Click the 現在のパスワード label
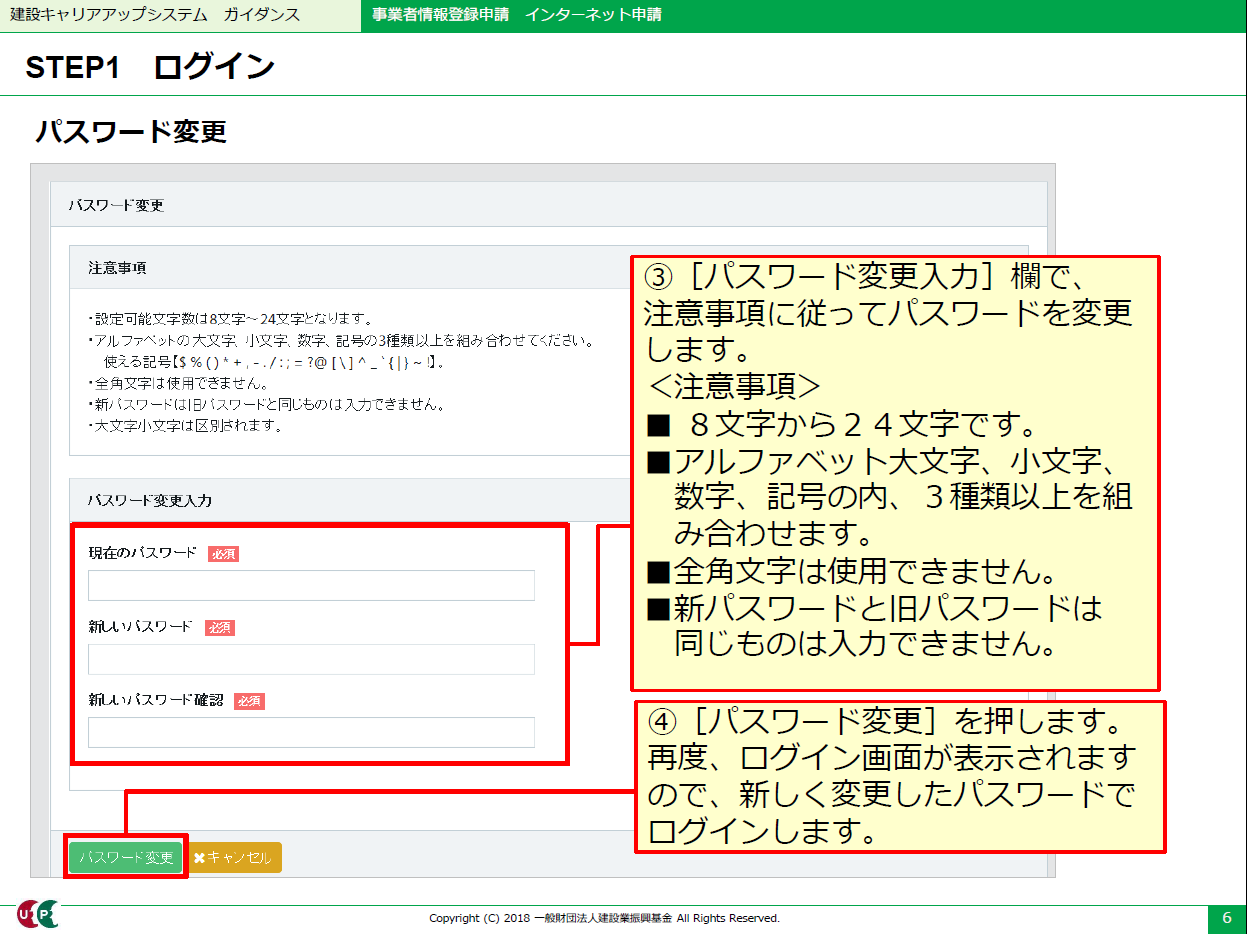Image resolution: width=1247 pixels, height=934 pixels. tap(143, 553)
